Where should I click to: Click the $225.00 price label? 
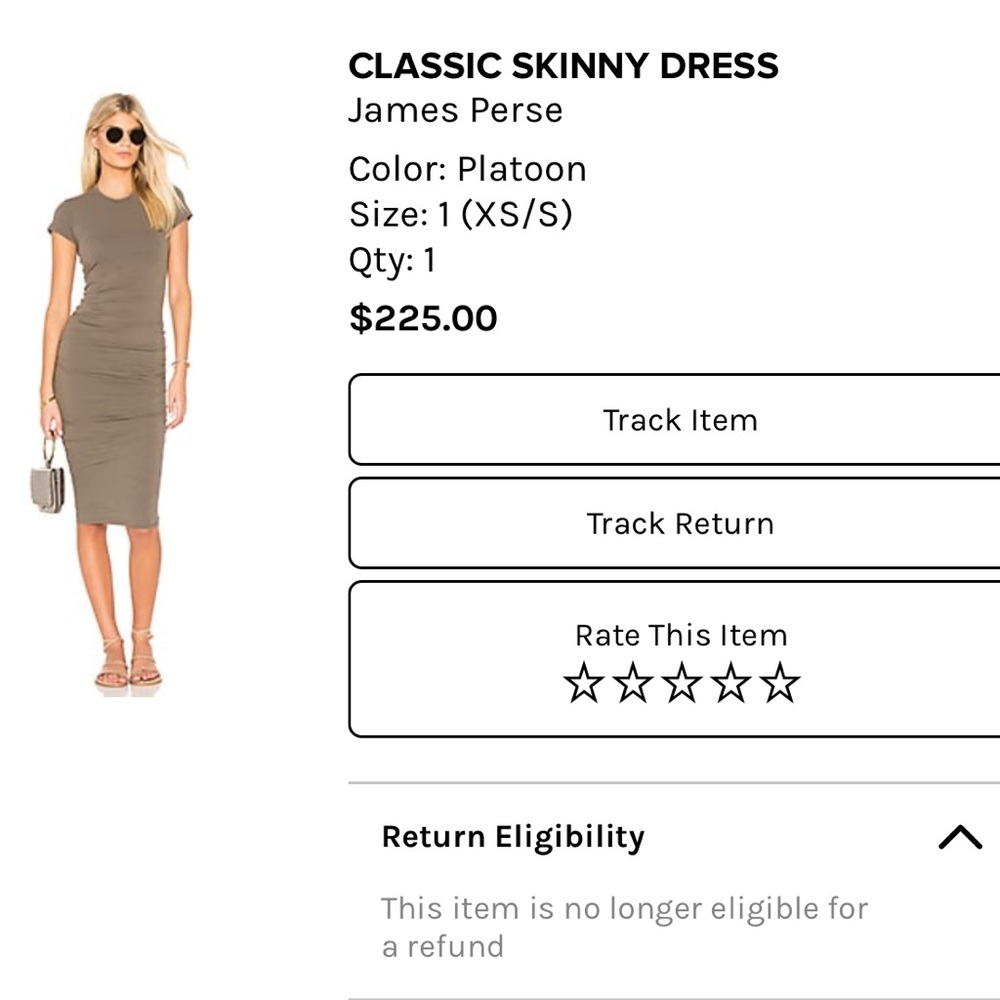click(423, 318)
